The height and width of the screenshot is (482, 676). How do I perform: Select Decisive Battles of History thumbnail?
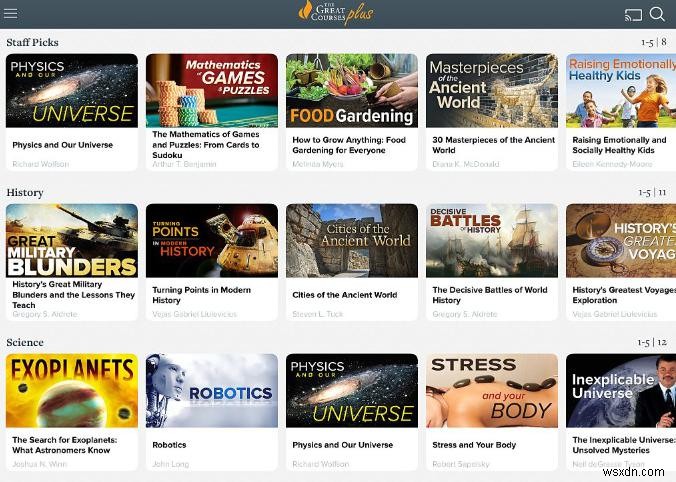492,241
